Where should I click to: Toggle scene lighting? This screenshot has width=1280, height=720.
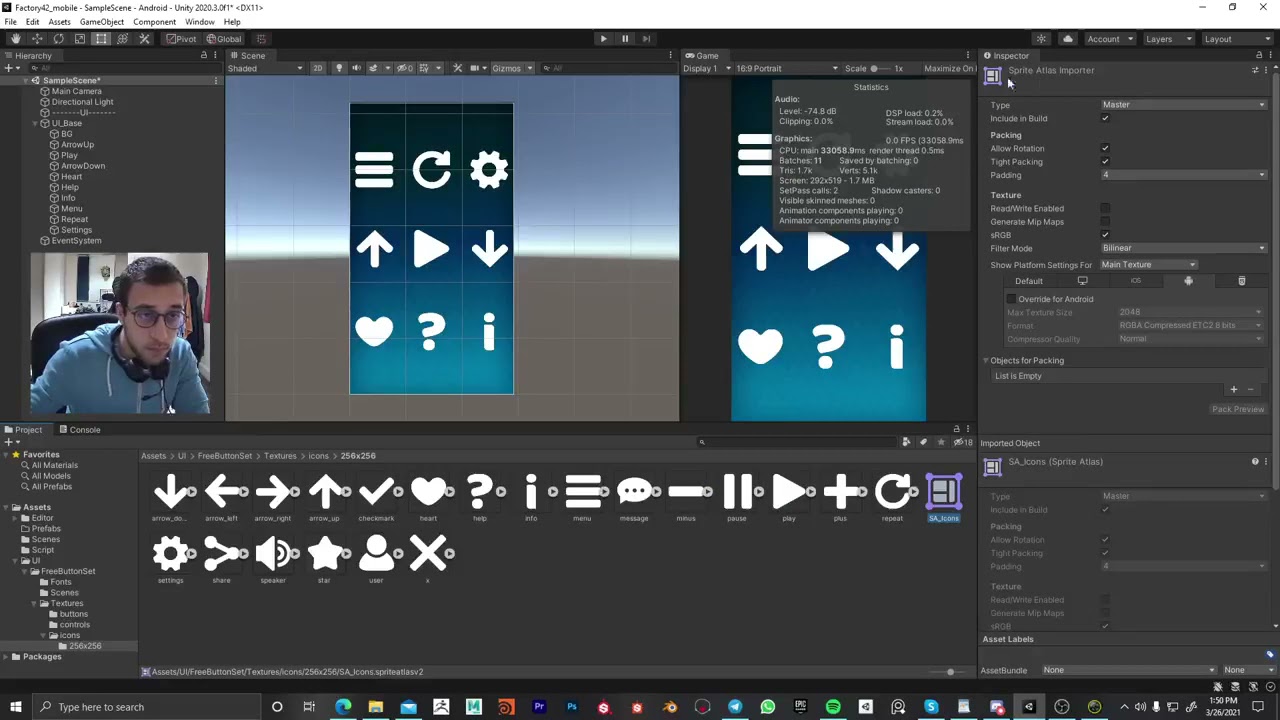(339, 68)
